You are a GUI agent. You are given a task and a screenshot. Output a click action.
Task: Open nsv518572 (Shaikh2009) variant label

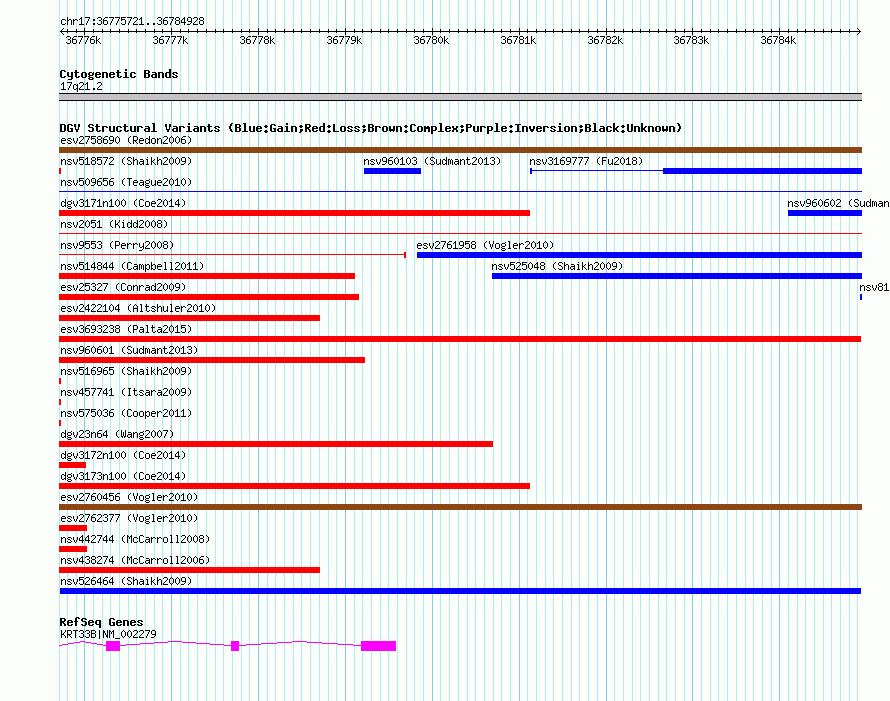[x=126, y=161]
